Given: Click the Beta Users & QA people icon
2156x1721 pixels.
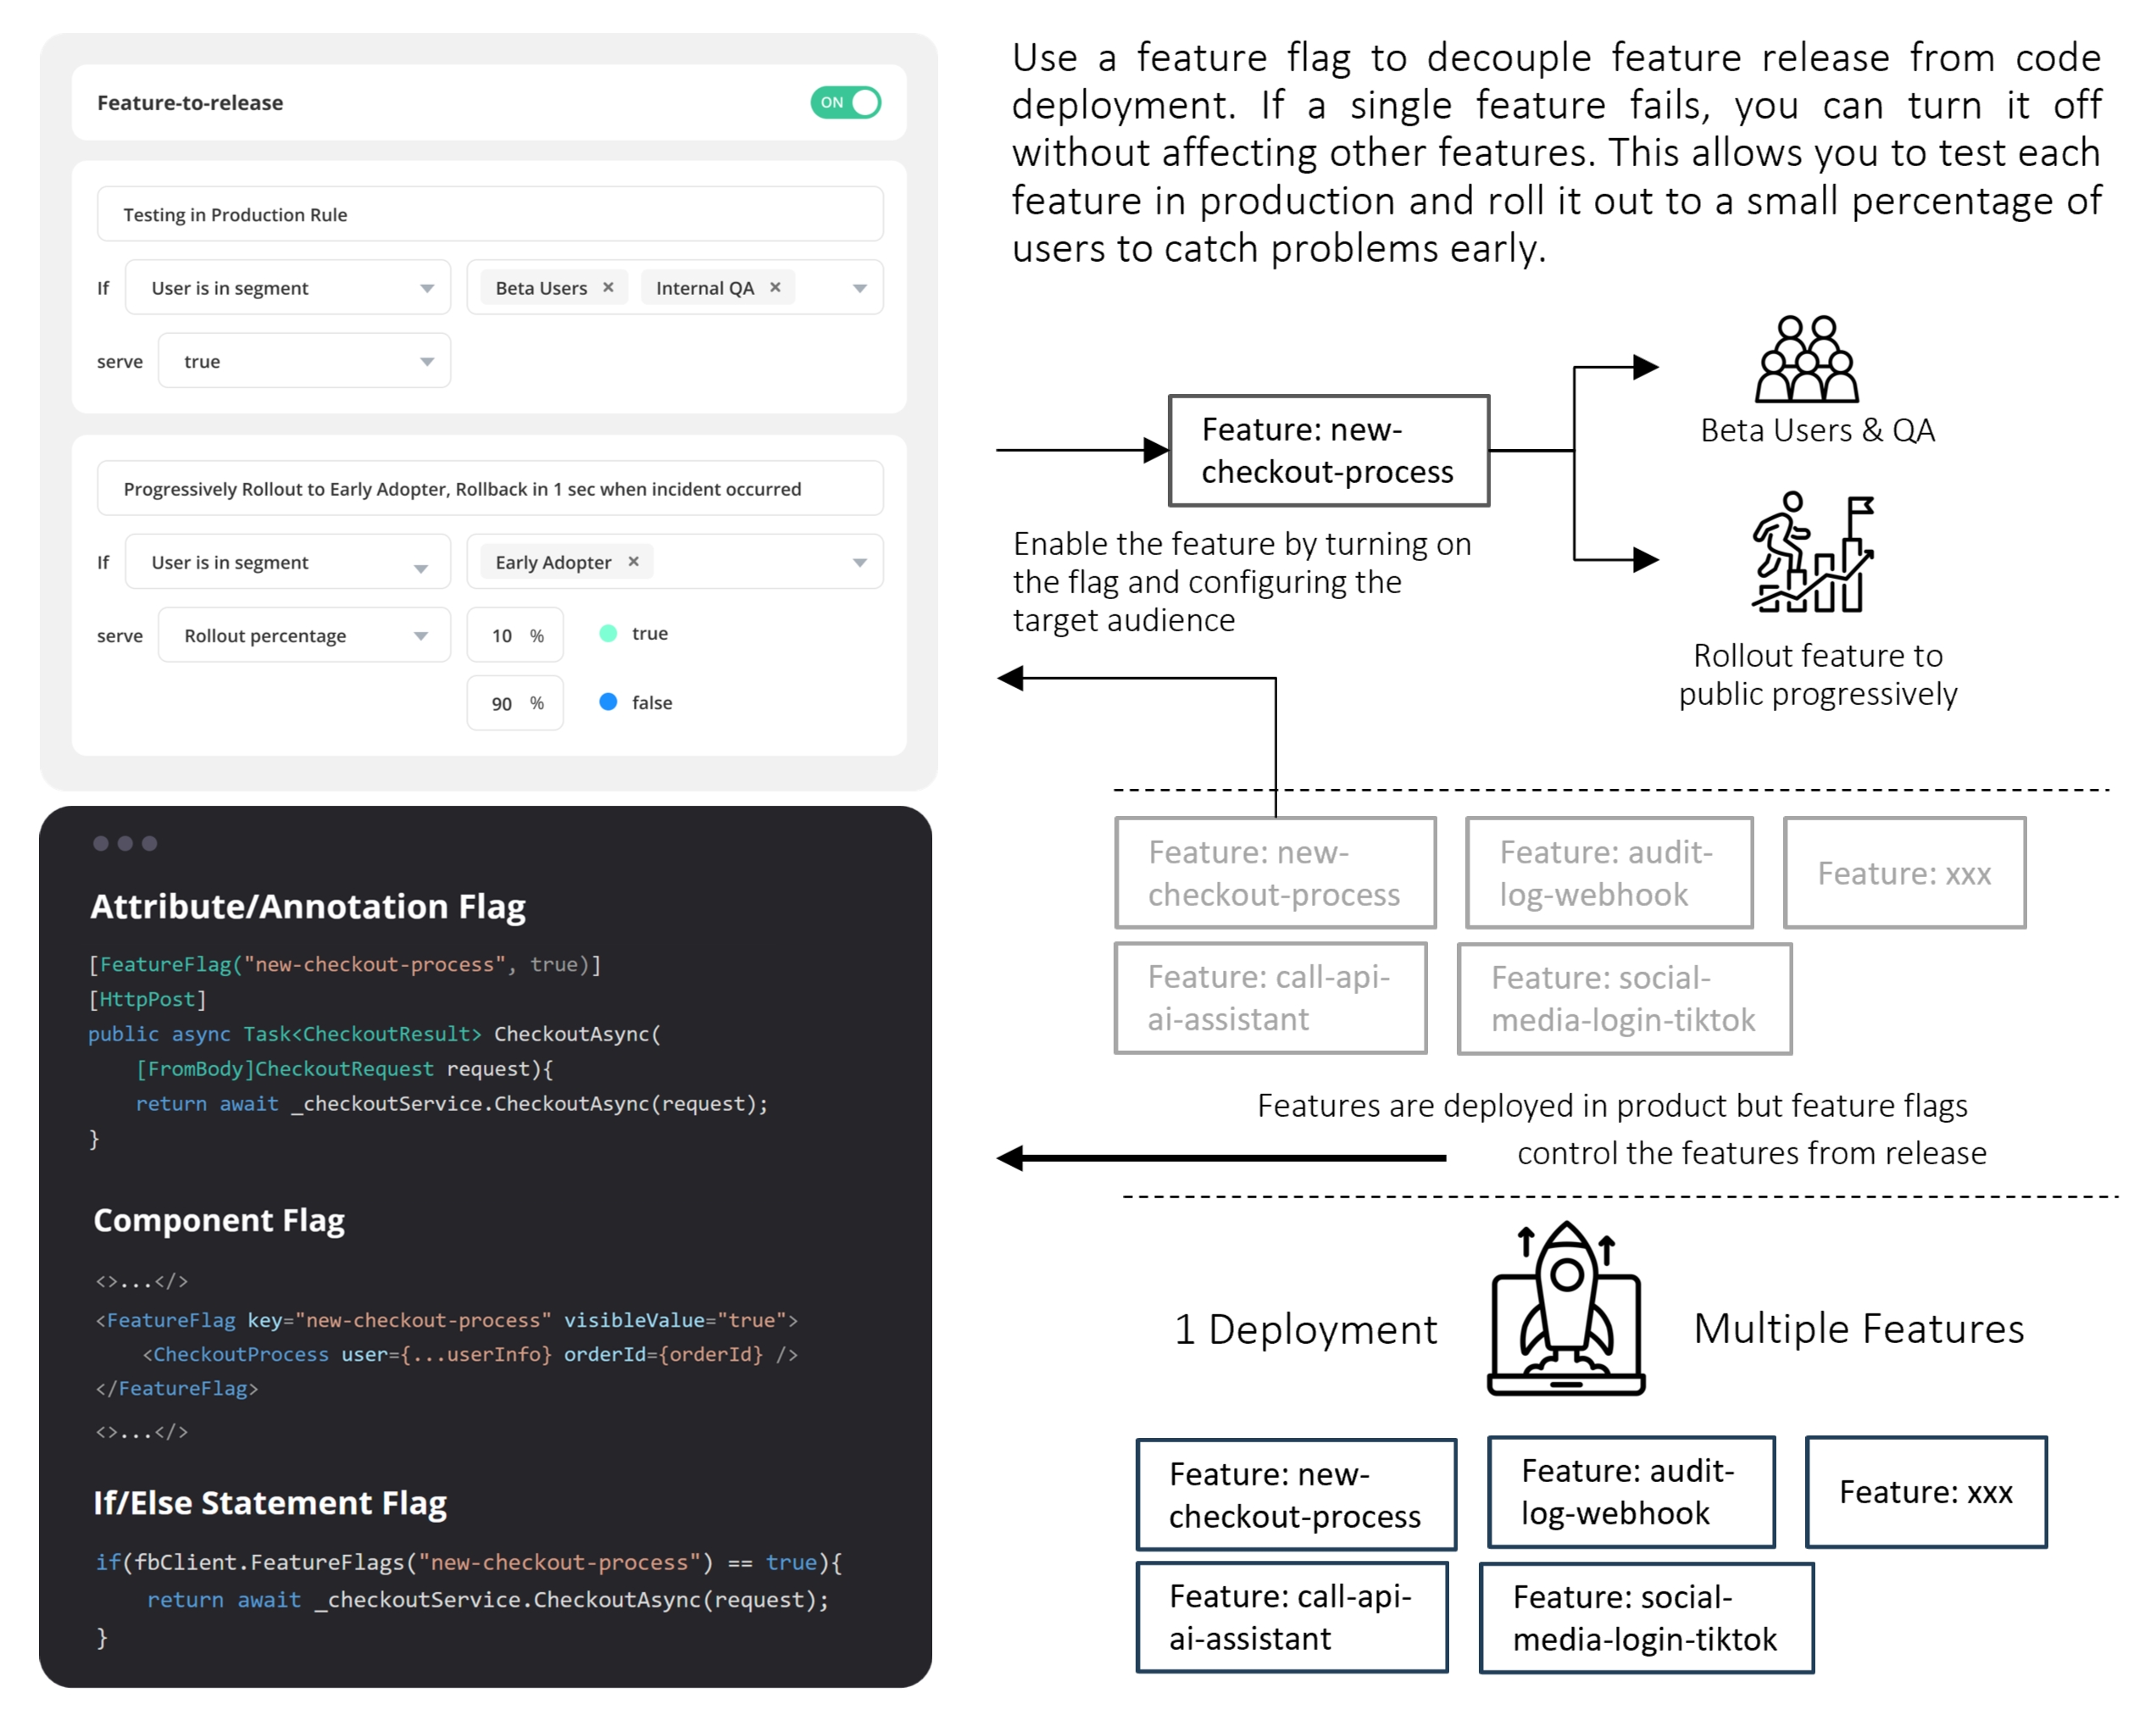Looking at the screenshot, I should point(1807,359).
